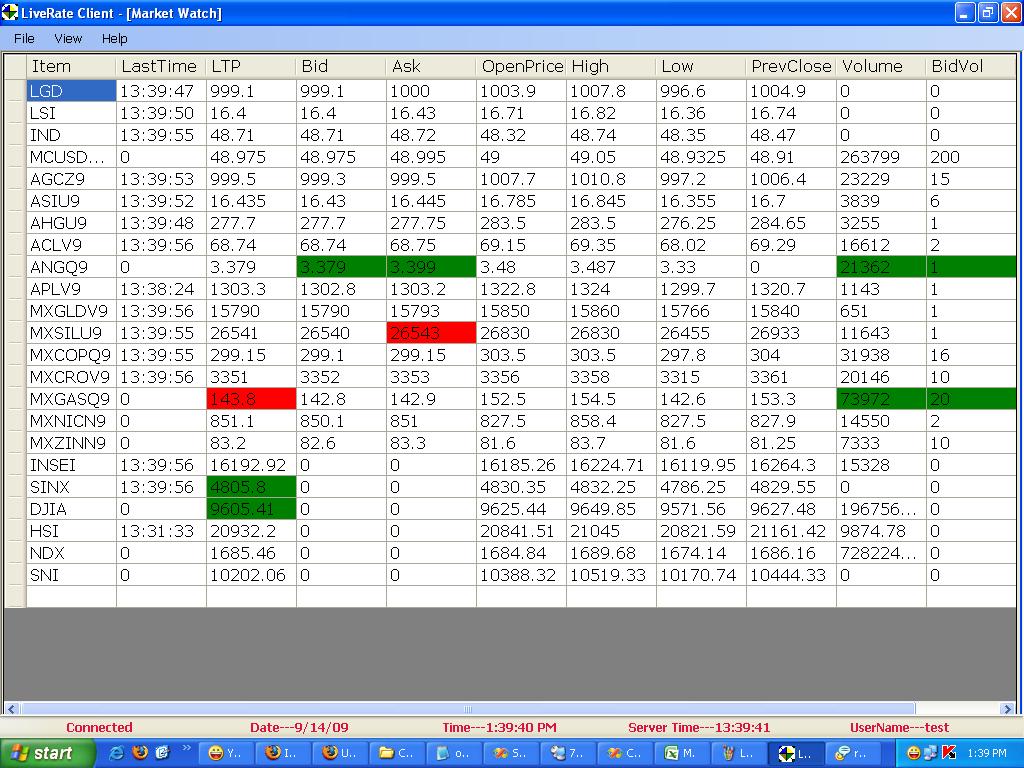
Task: Switch to the LiveRate taskbar button
Action: pyautogui.click(x=796, y=753)
